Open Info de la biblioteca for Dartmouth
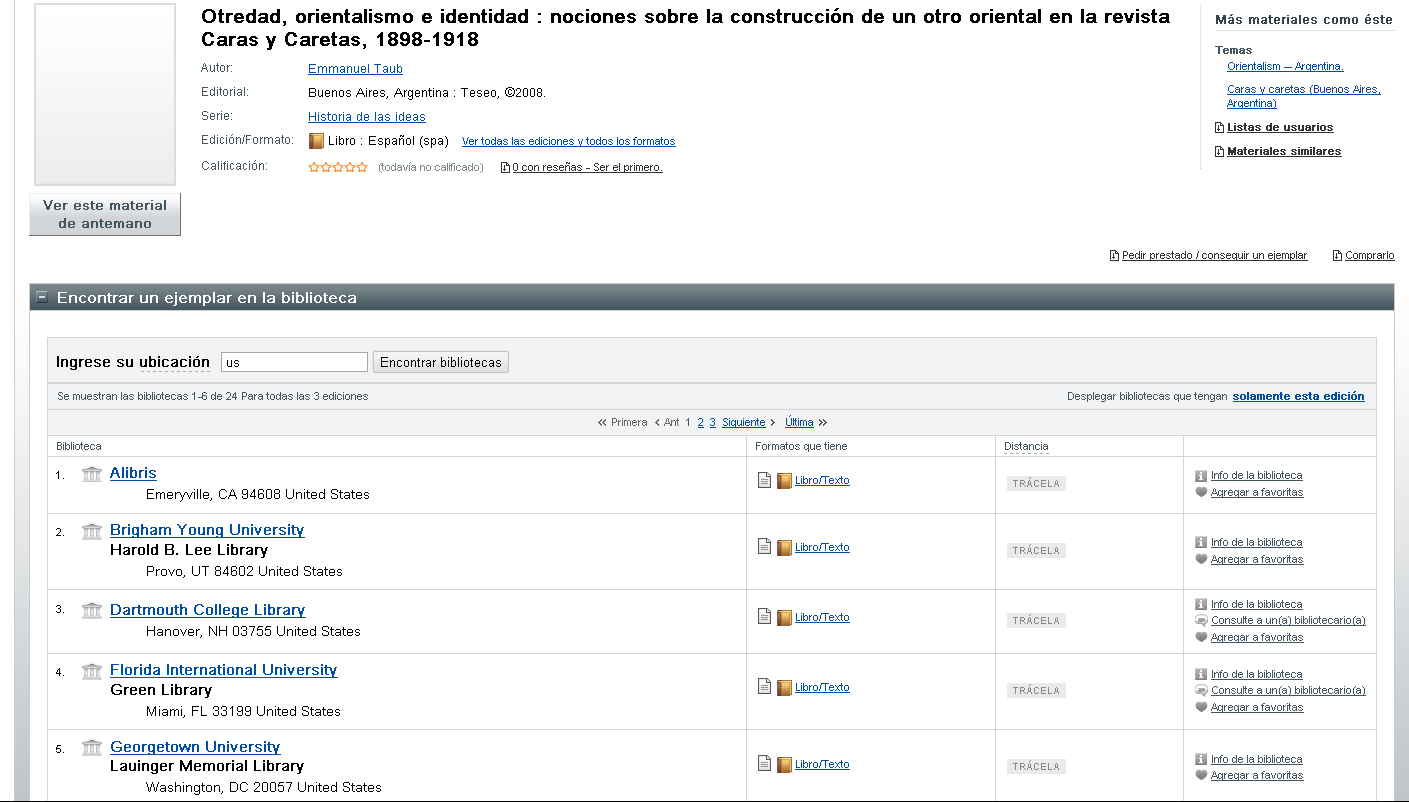Viewport: 1409px width, 802px height. 1256,605
